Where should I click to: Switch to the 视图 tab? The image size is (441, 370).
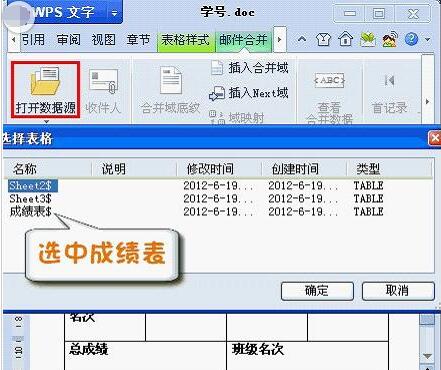tap(103, 40)
